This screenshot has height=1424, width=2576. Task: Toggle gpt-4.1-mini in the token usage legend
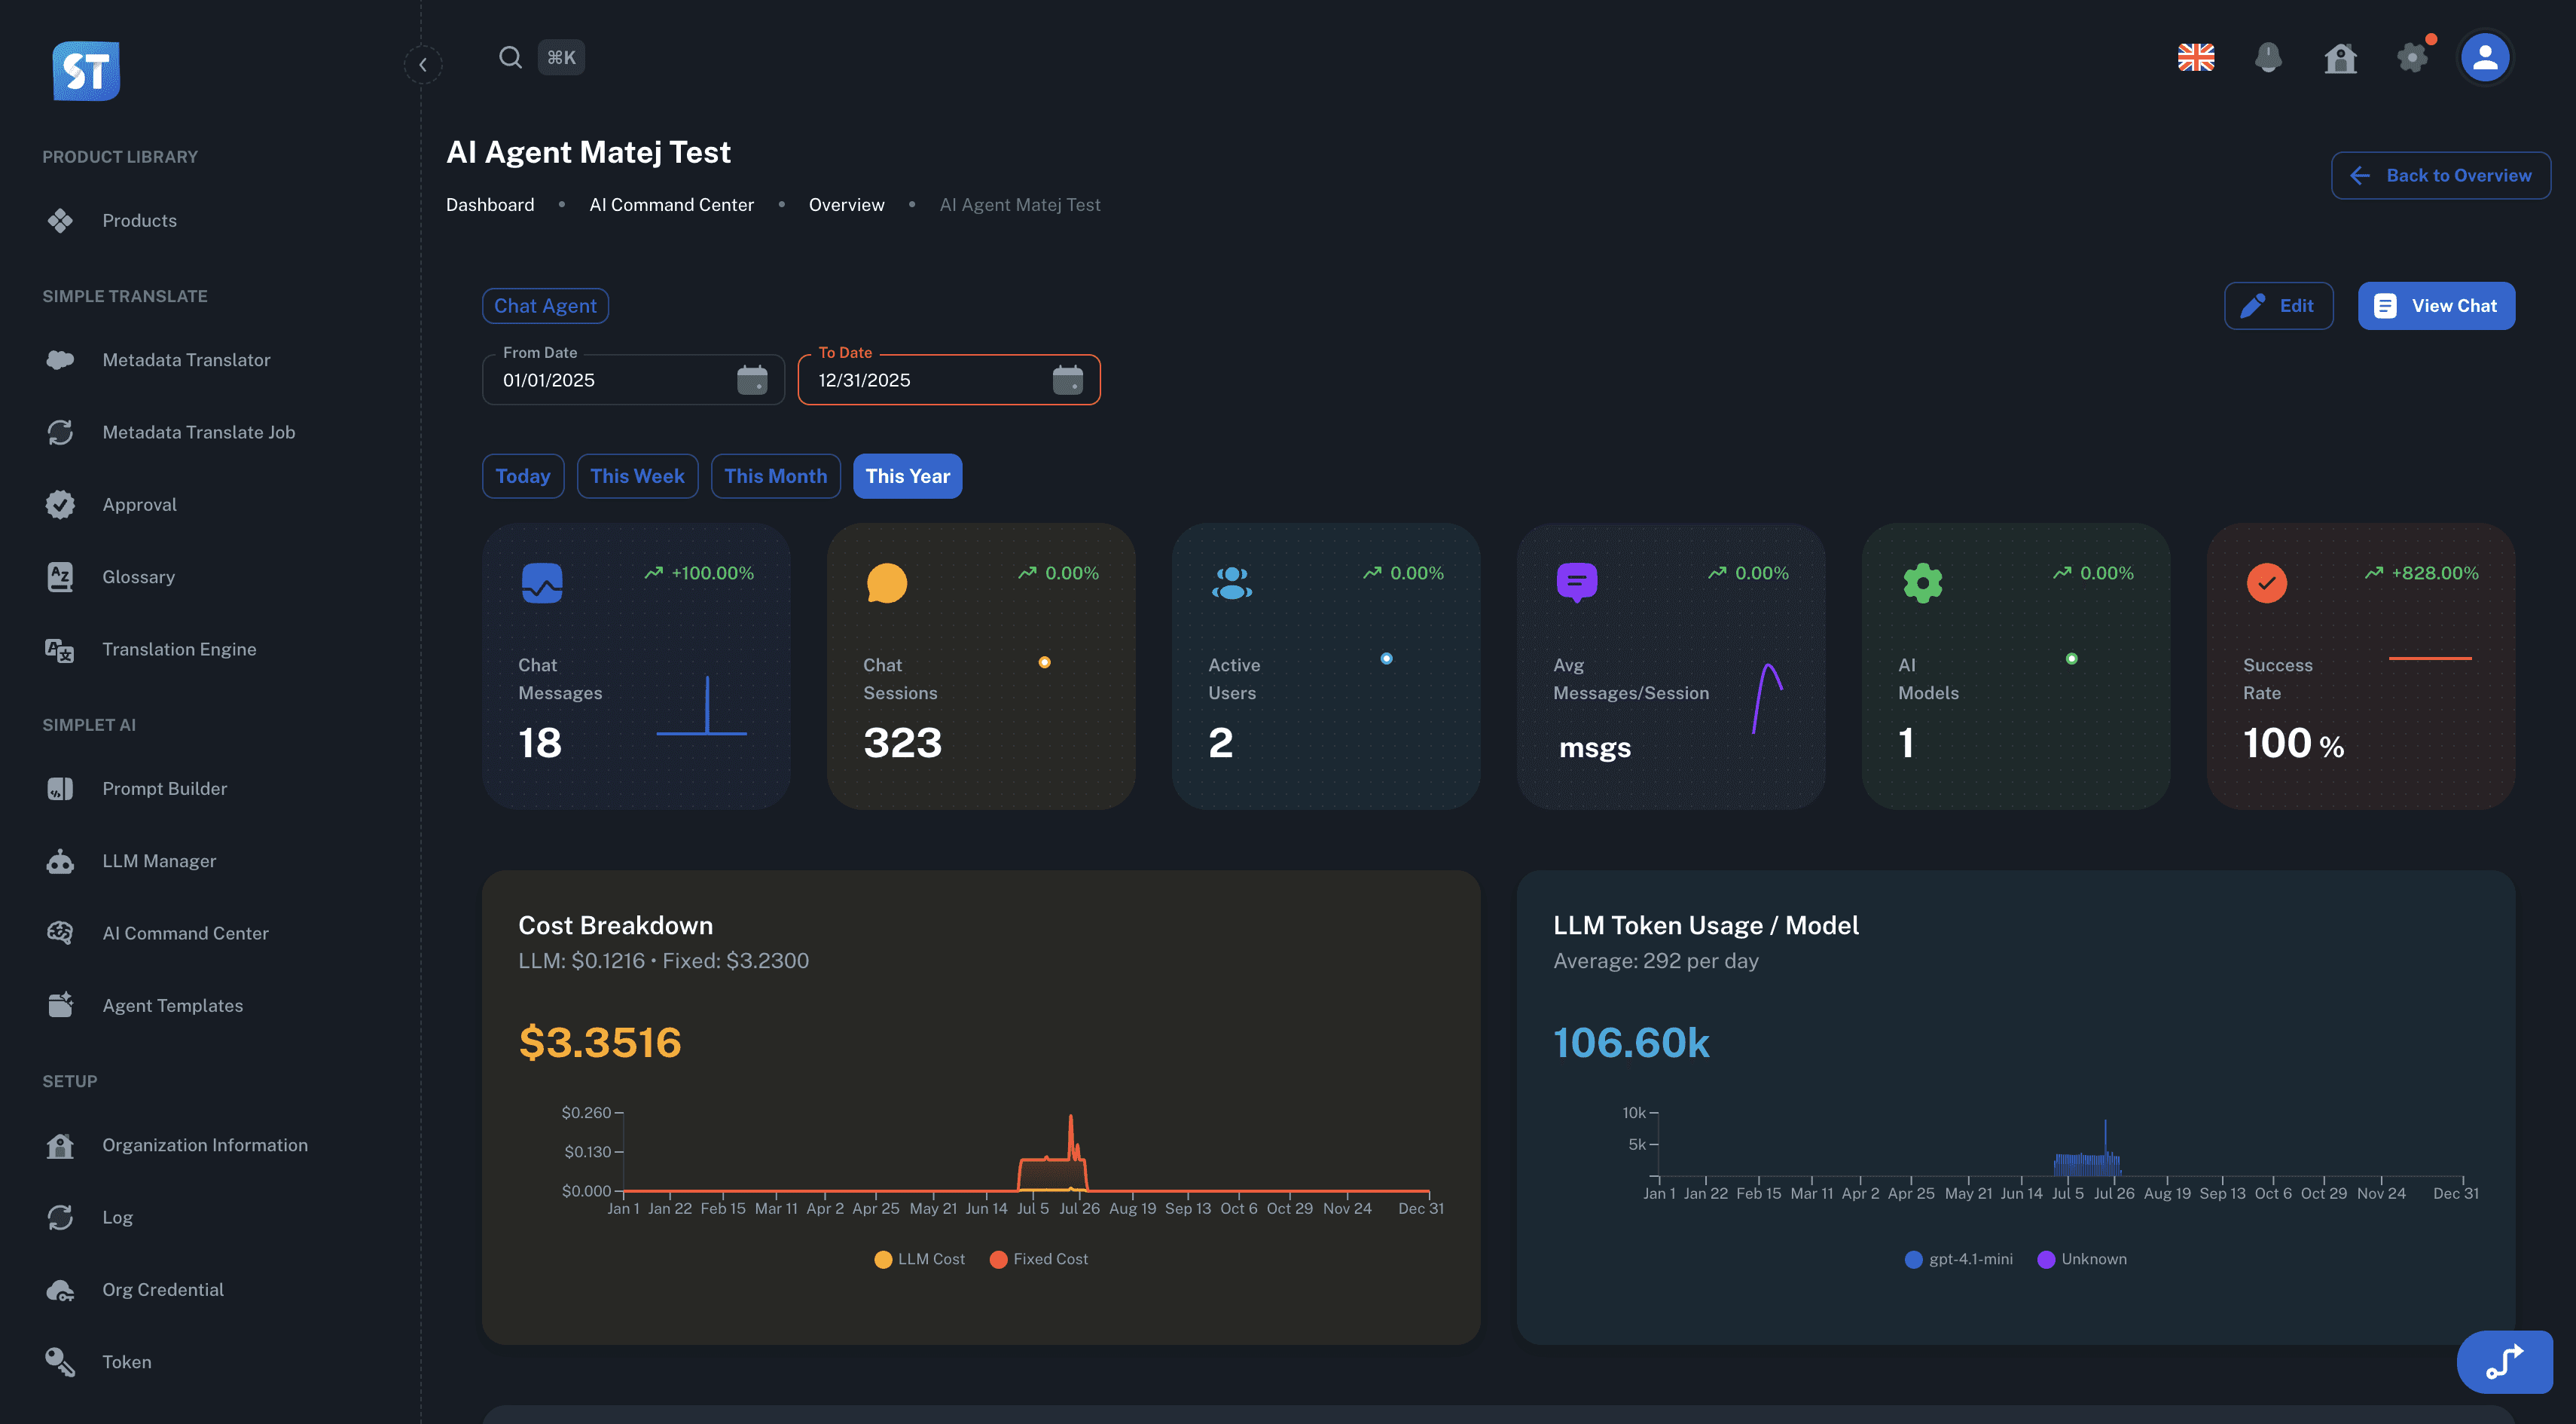point(1960,1258)
